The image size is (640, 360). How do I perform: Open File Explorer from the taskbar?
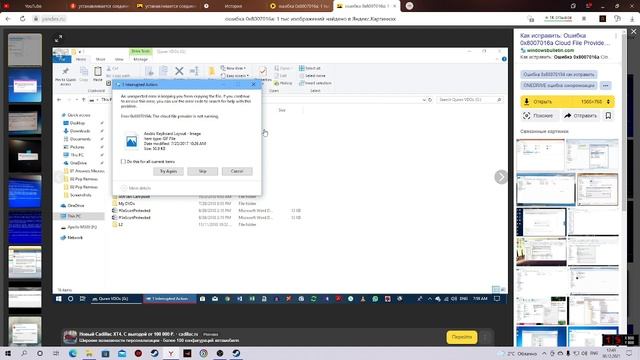(89, 353)
